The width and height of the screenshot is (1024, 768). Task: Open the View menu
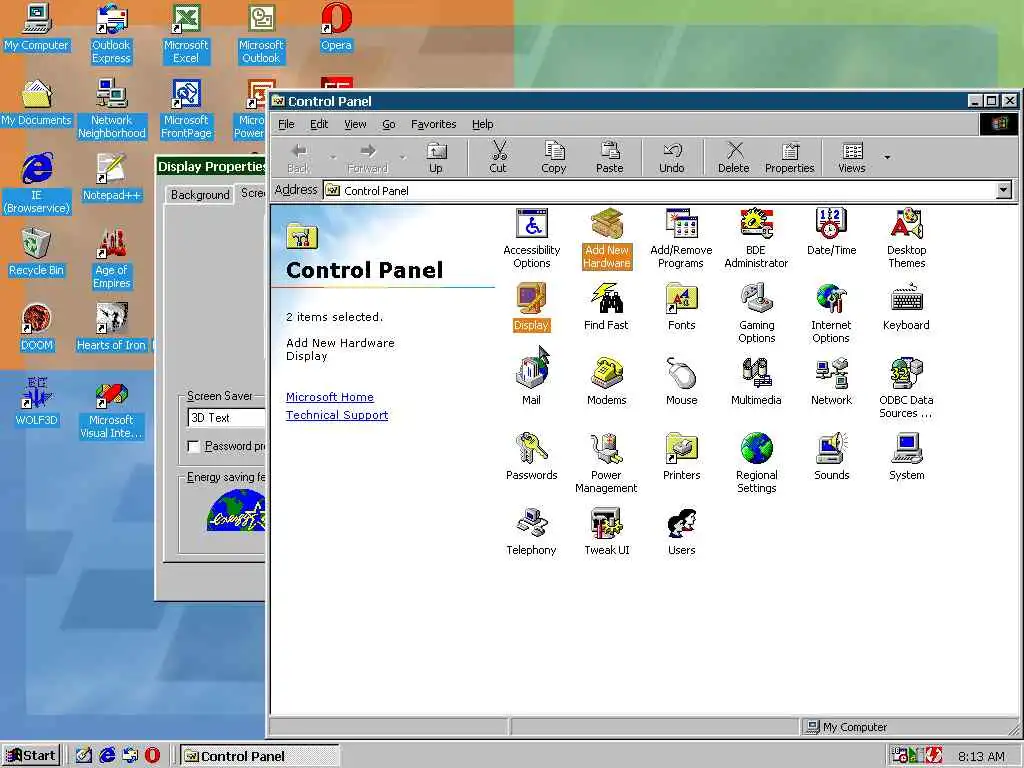tap(355, 124)
